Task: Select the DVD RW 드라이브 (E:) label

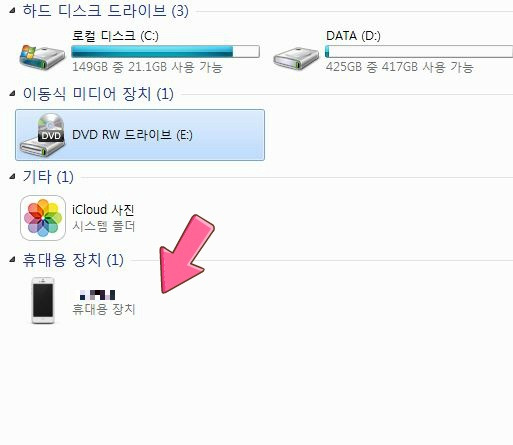Action: coord(132,135)
